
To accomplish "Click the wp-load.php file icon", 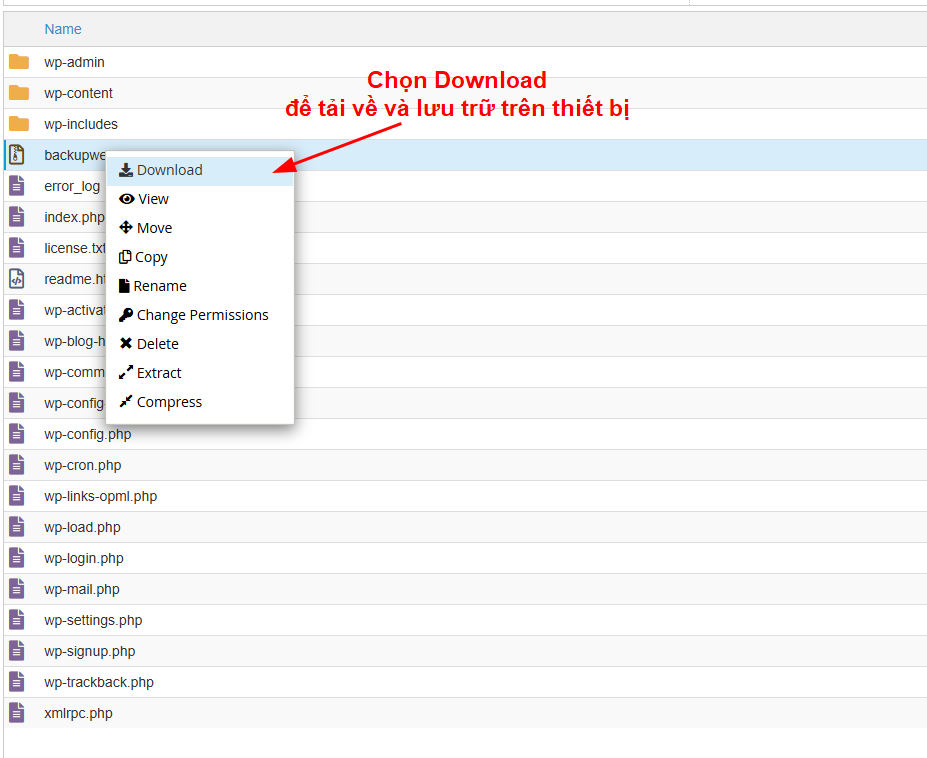I will click(17, 527).
